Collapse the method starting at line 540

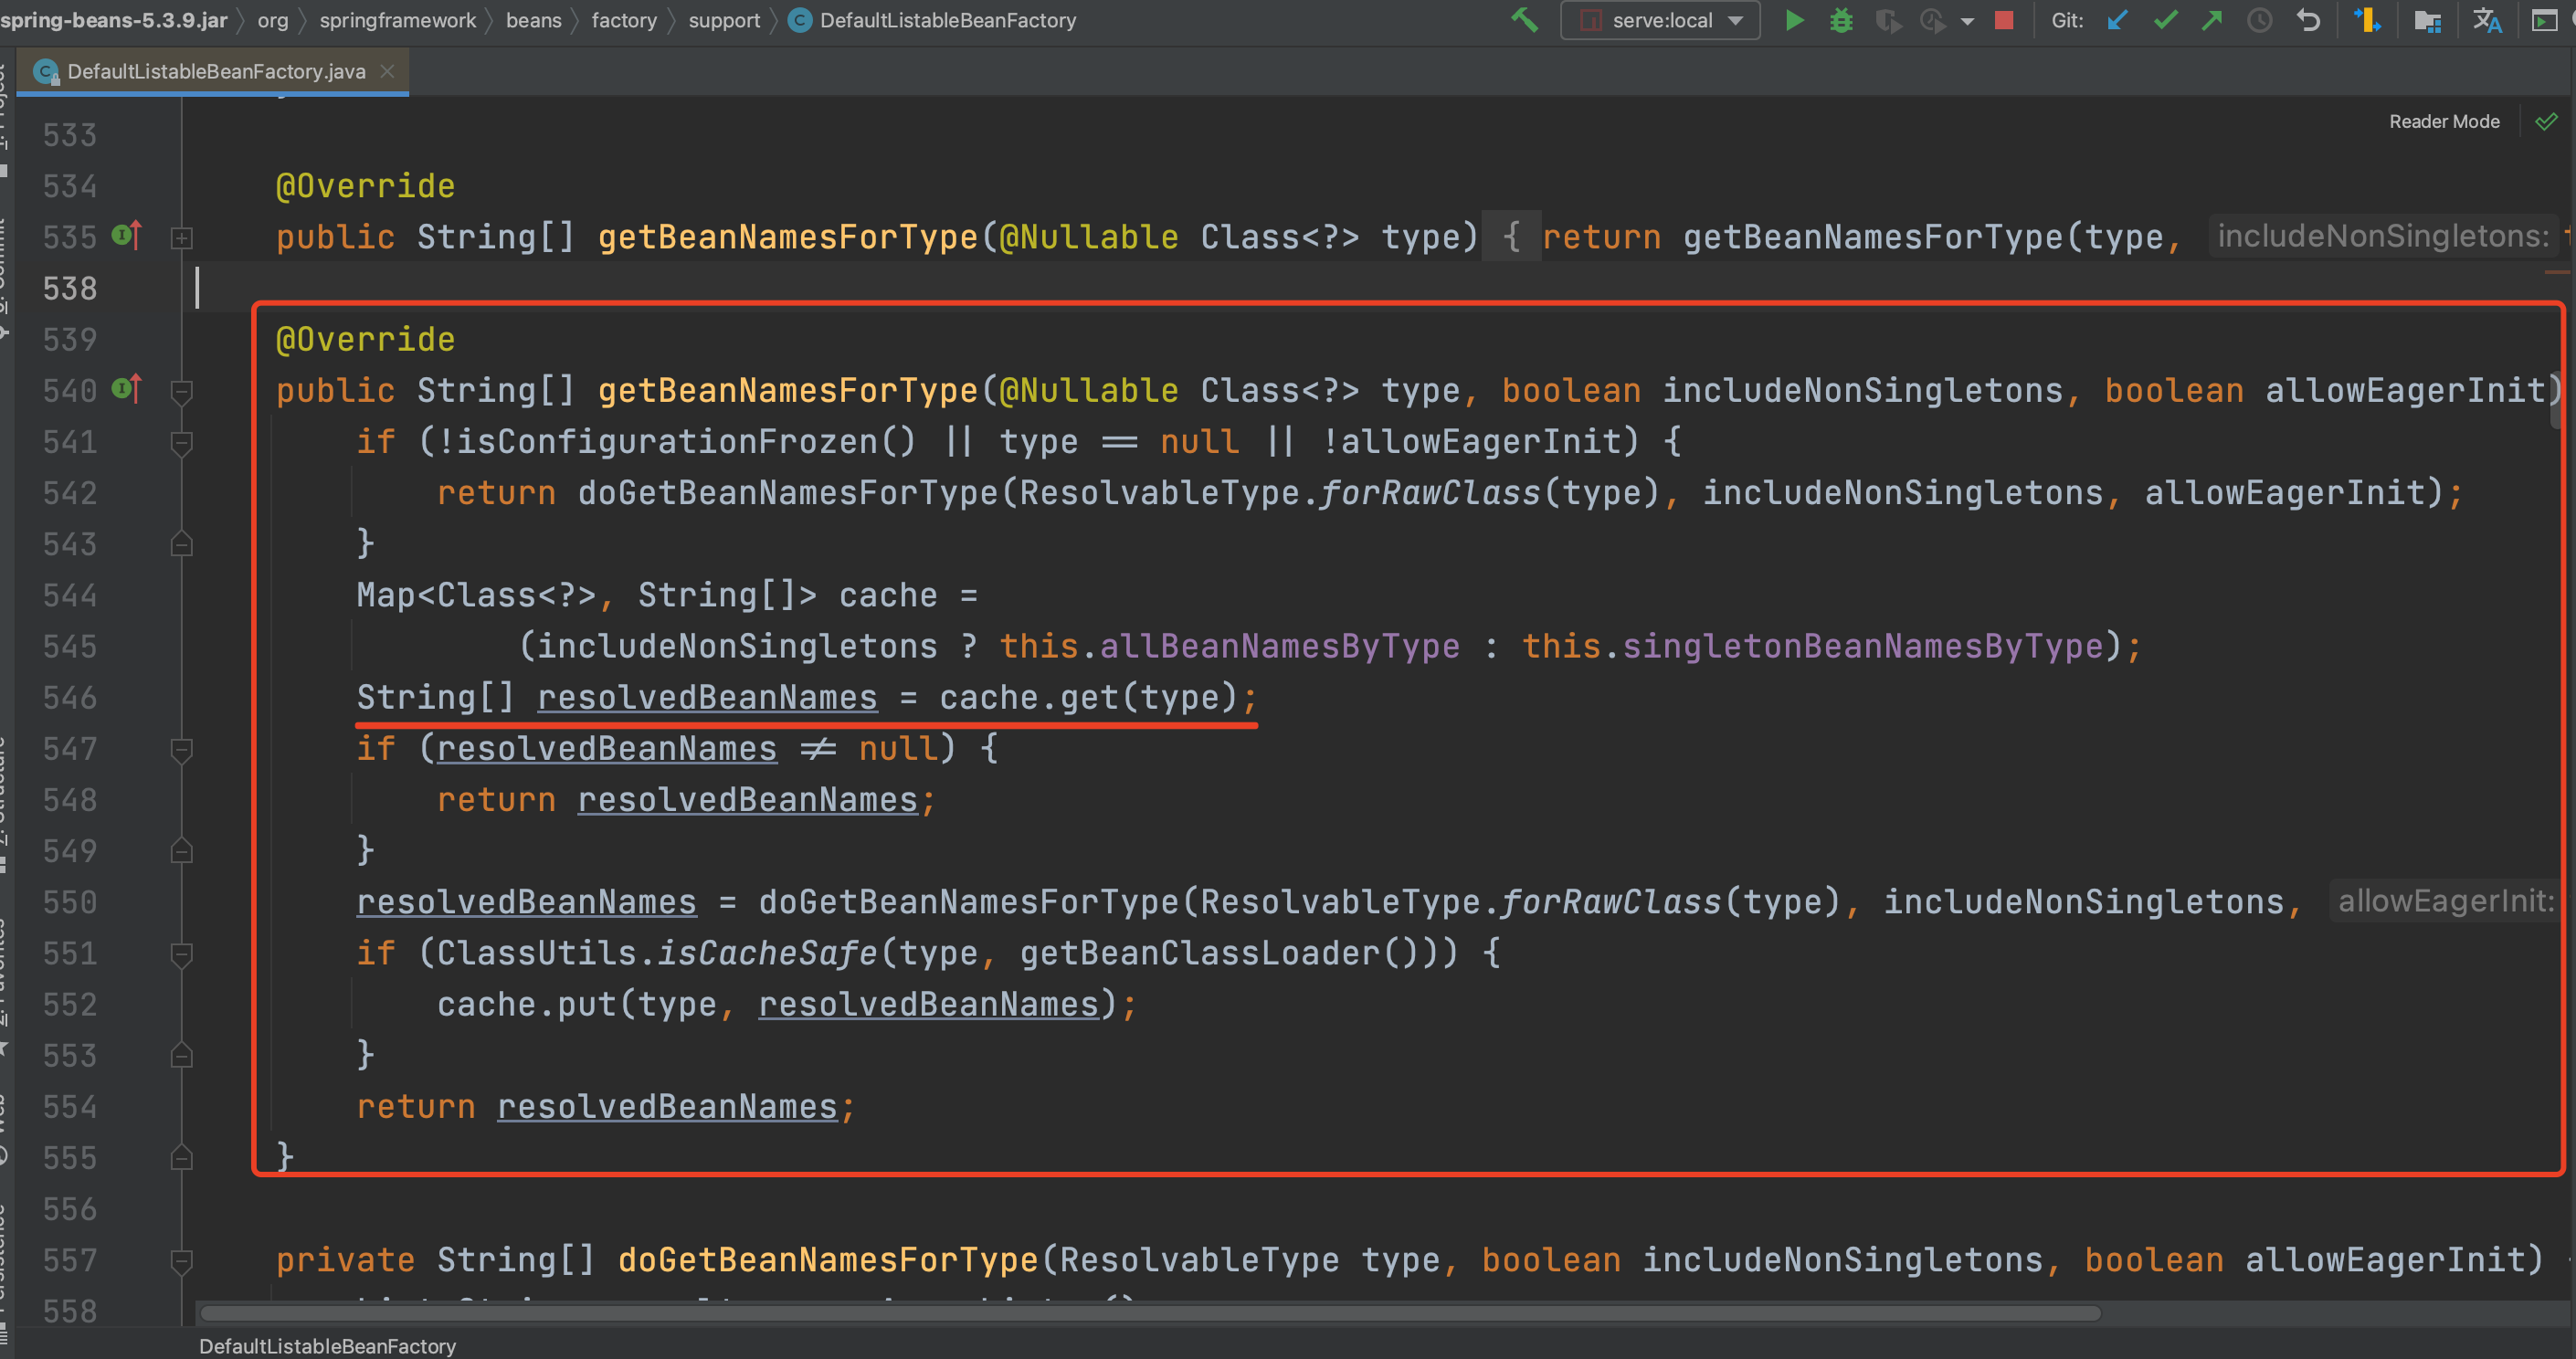click(x=182, y=391)
